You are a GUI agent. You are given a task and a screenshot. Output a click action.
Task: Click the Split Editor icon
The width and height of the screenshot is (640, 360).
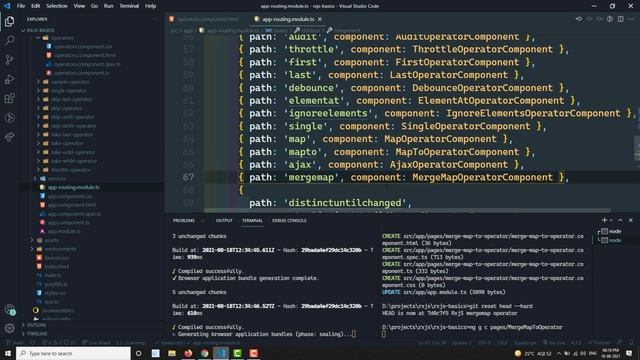click(620, 19)
